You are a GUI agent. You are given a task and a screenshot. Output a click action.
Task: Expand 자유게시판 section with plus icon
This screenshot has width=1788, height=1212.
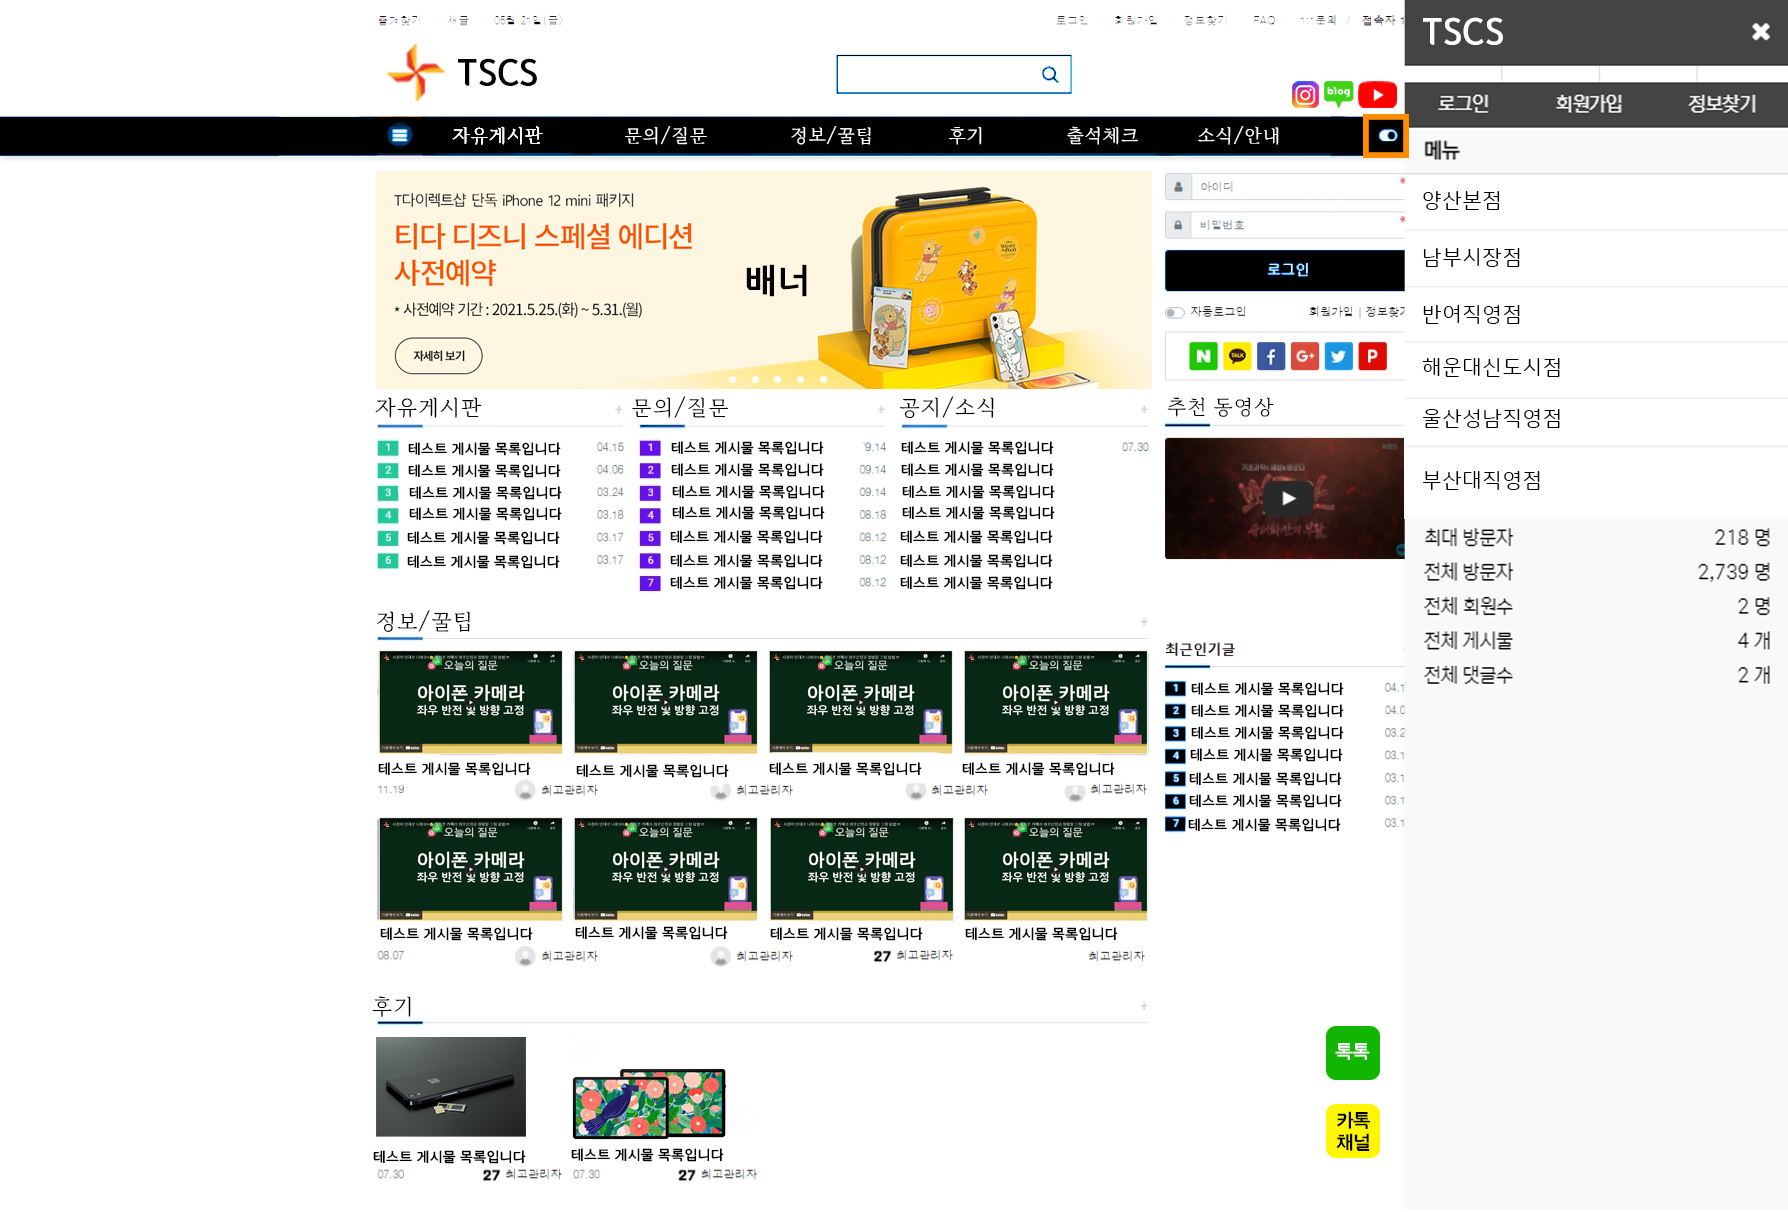click(x=619, y=409)
